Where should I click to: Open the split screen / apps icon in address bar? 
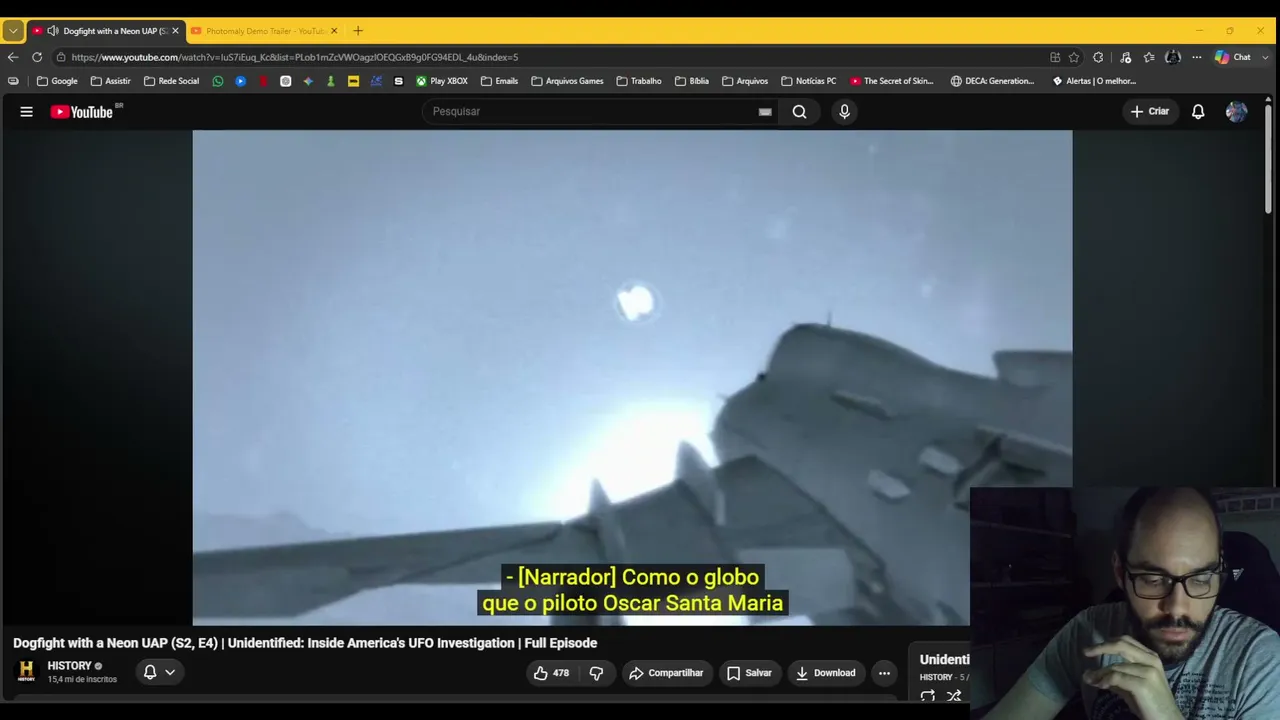1055,57
